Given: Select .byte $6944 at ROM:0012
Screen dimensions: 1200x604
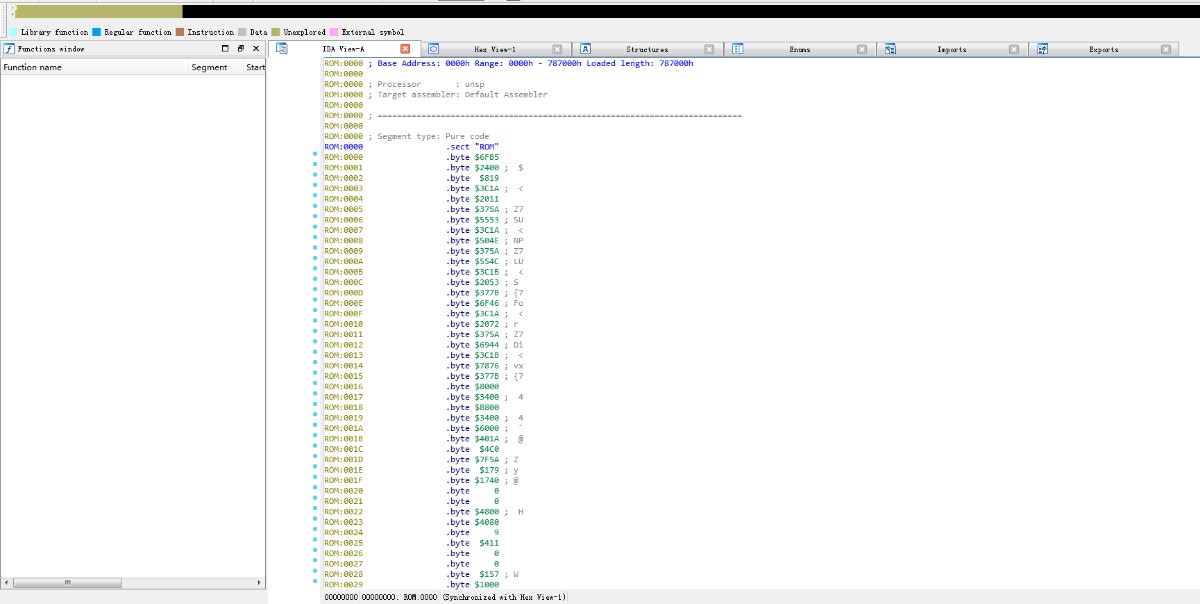Looking at the screenshot, I should 473,344.
